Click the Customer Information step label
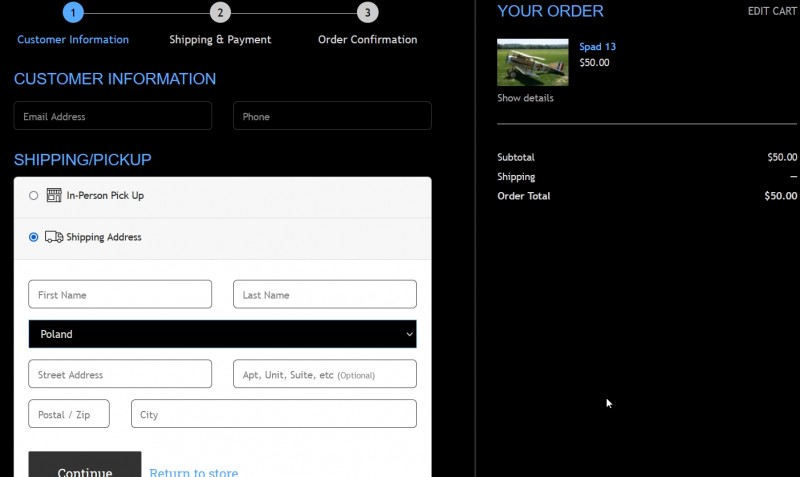The height and width of the screenshot is (477, 800). 73,40
